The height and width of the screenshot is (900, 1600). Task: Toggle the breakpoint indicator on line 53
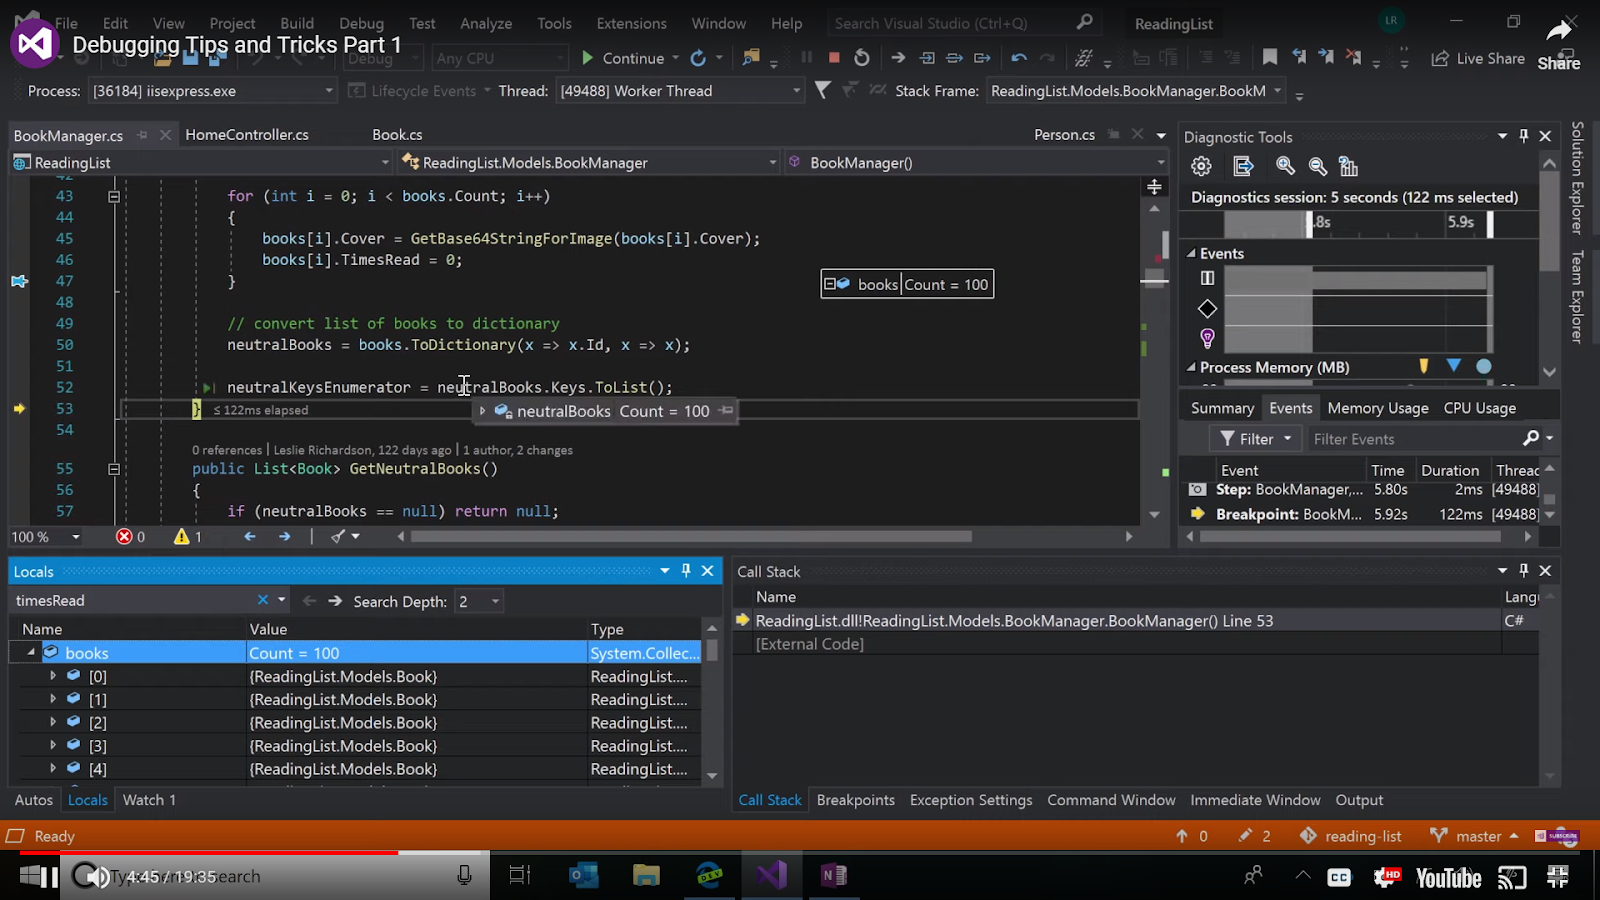[18, 408]
